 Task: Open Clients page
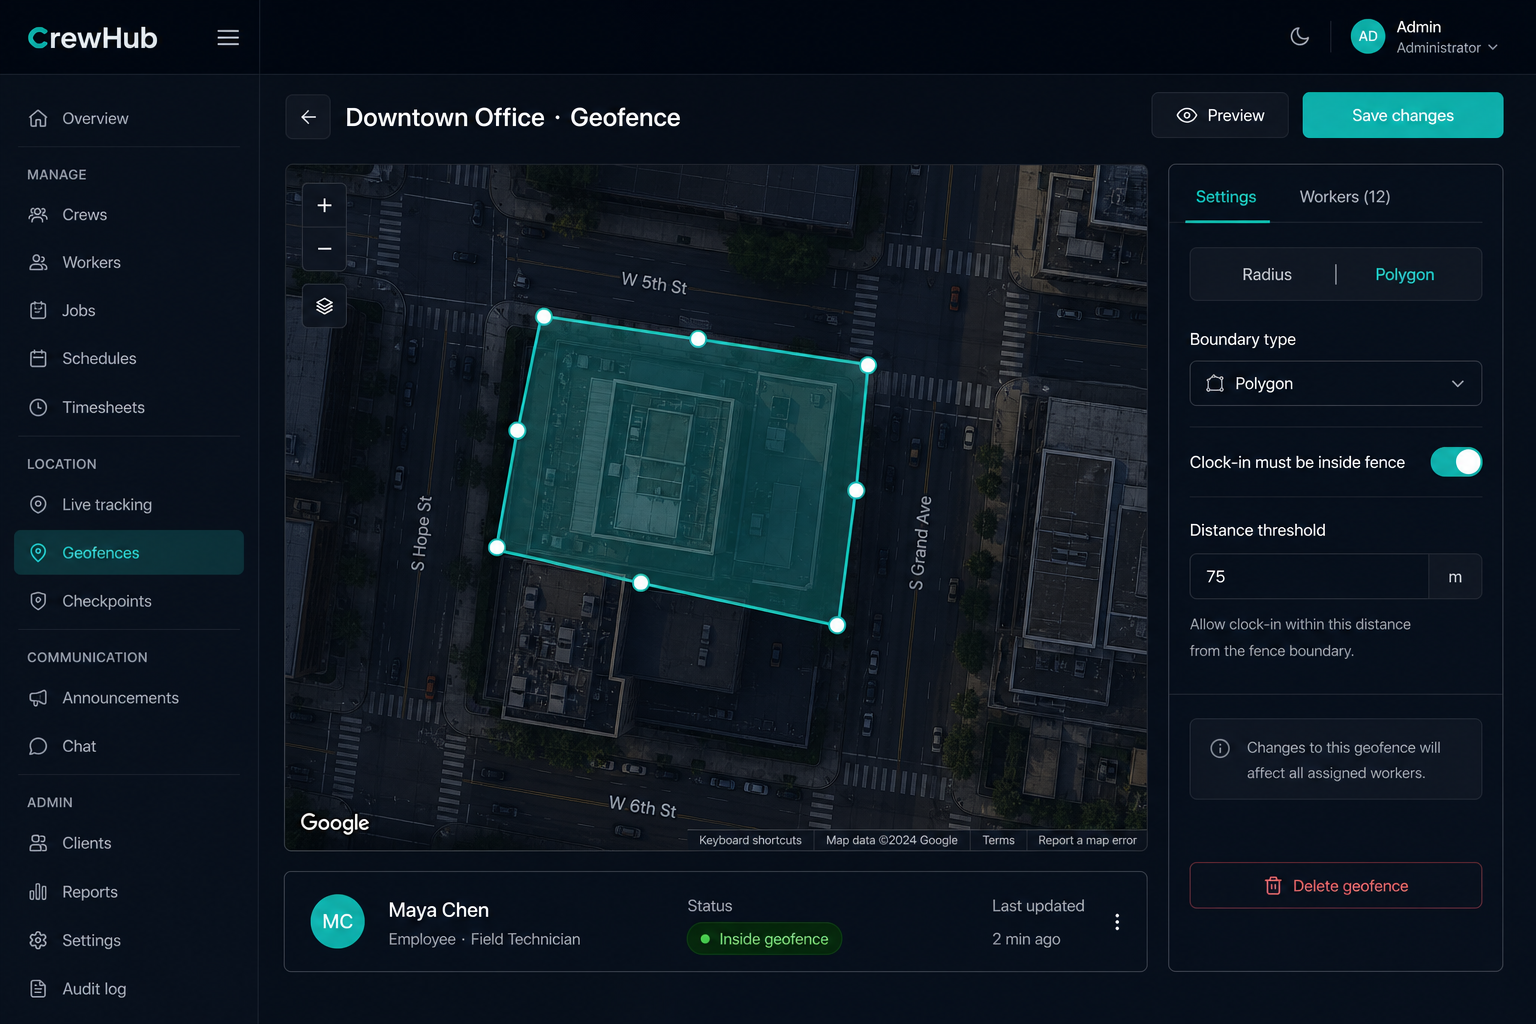coord(129,843)
